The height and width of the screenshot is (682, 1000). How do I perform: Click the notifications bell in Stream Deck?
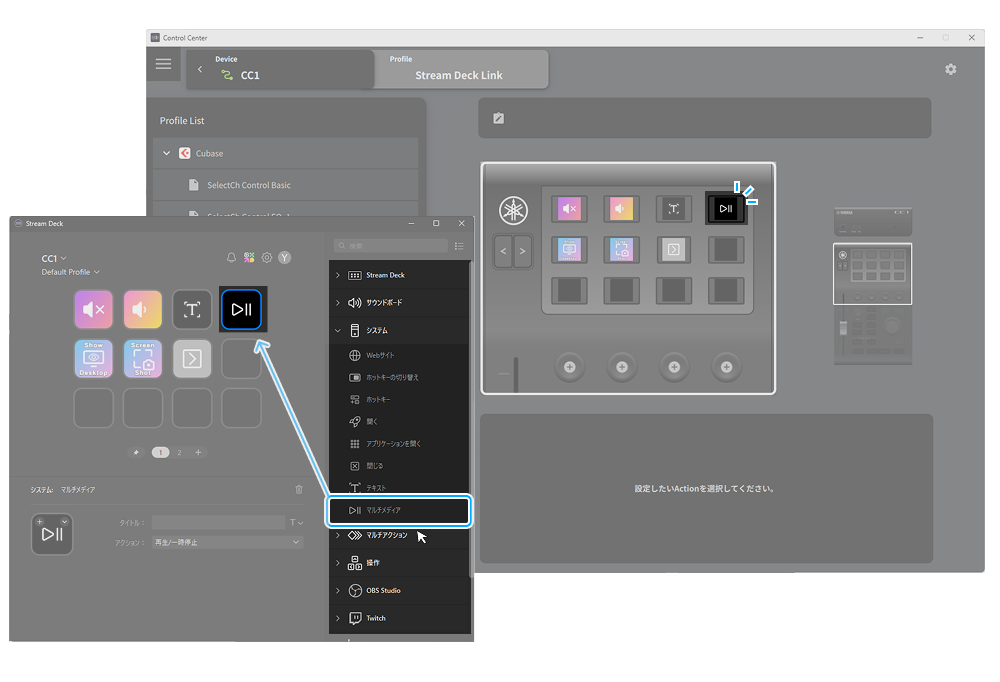click(232, 257)
